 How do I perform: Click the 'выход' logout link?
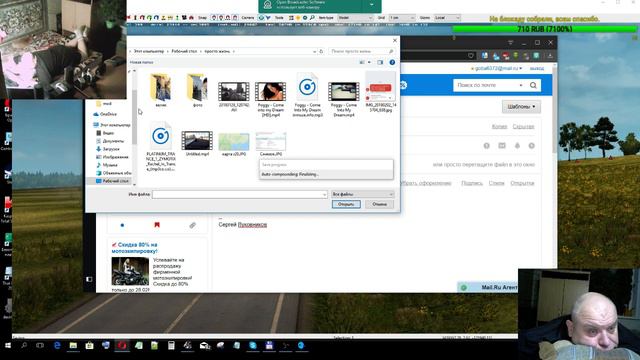point(537,69)
